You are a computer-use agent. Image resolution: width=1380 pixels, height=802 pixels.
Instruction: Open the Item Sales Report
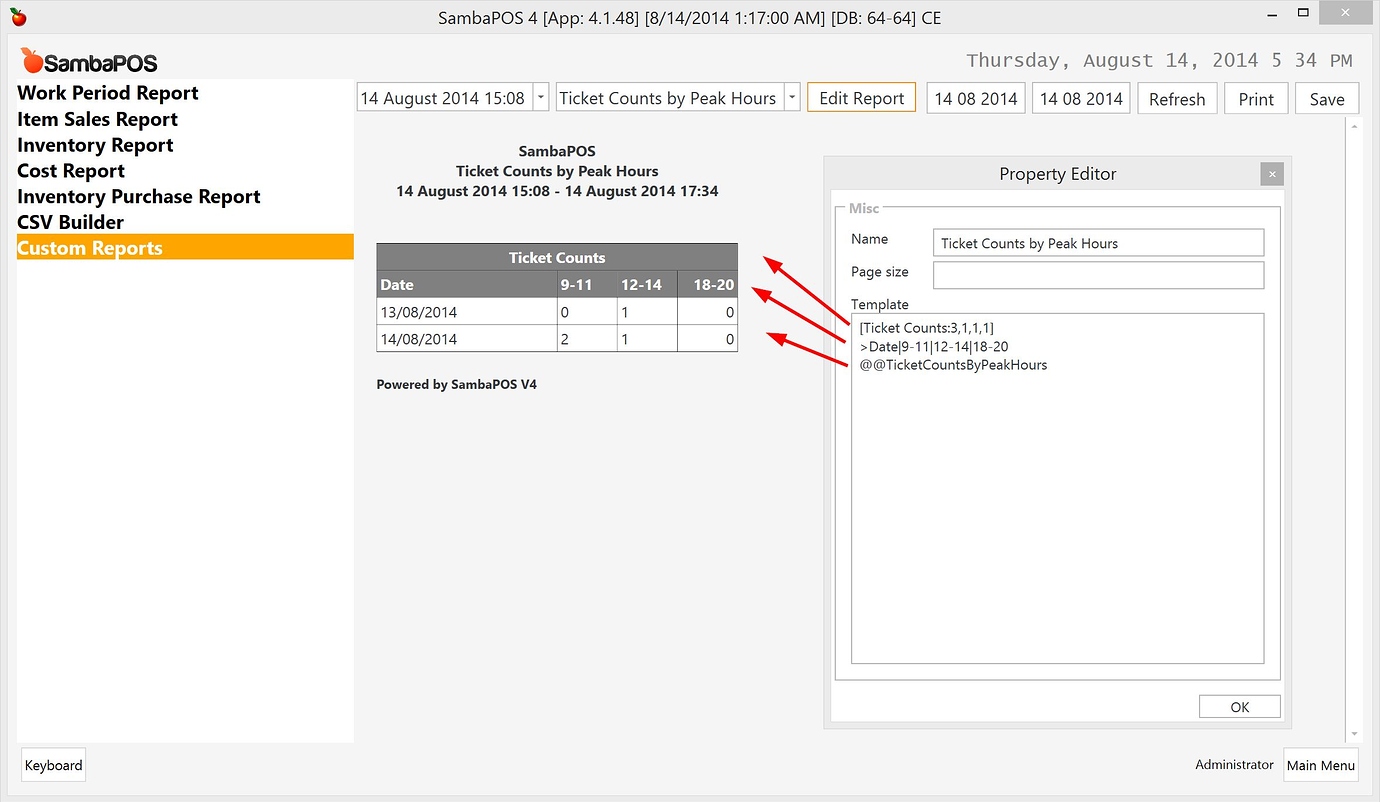coord(97,119)
